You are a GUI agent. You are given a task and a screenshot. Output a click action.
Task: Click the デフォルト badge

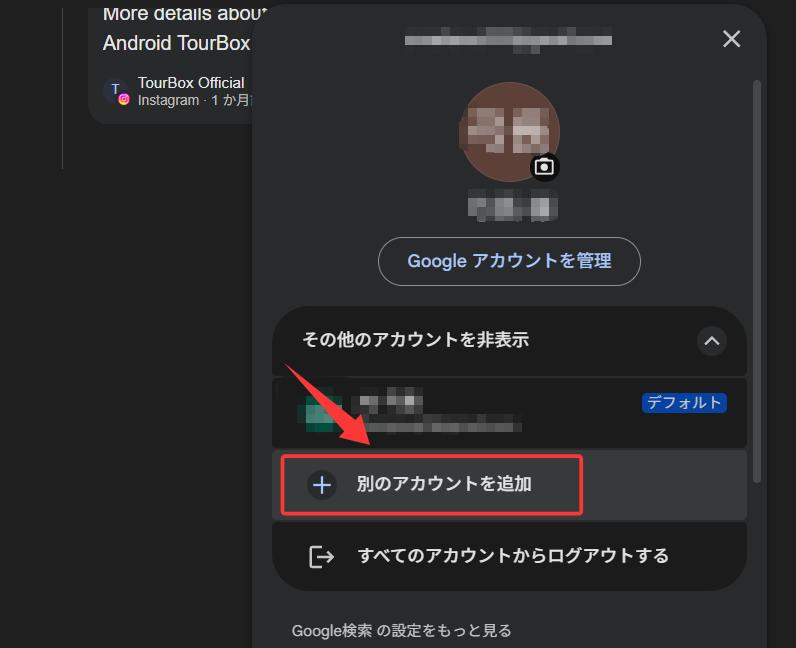[684, 403]
